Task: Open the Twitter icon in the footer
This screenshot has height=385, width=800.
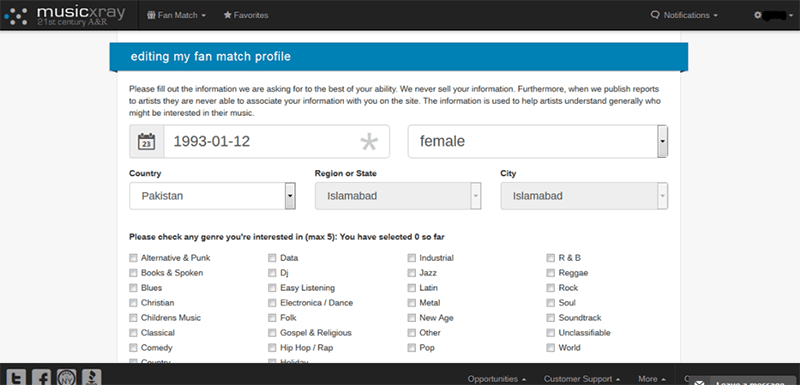Action: (x=16, y=378)
